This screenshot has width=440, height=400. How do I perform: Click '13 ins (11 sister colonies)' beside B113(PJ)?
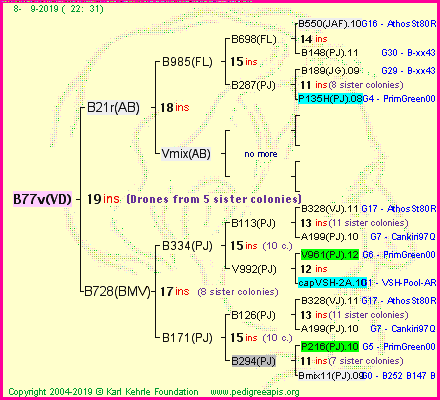click(354, 223)
